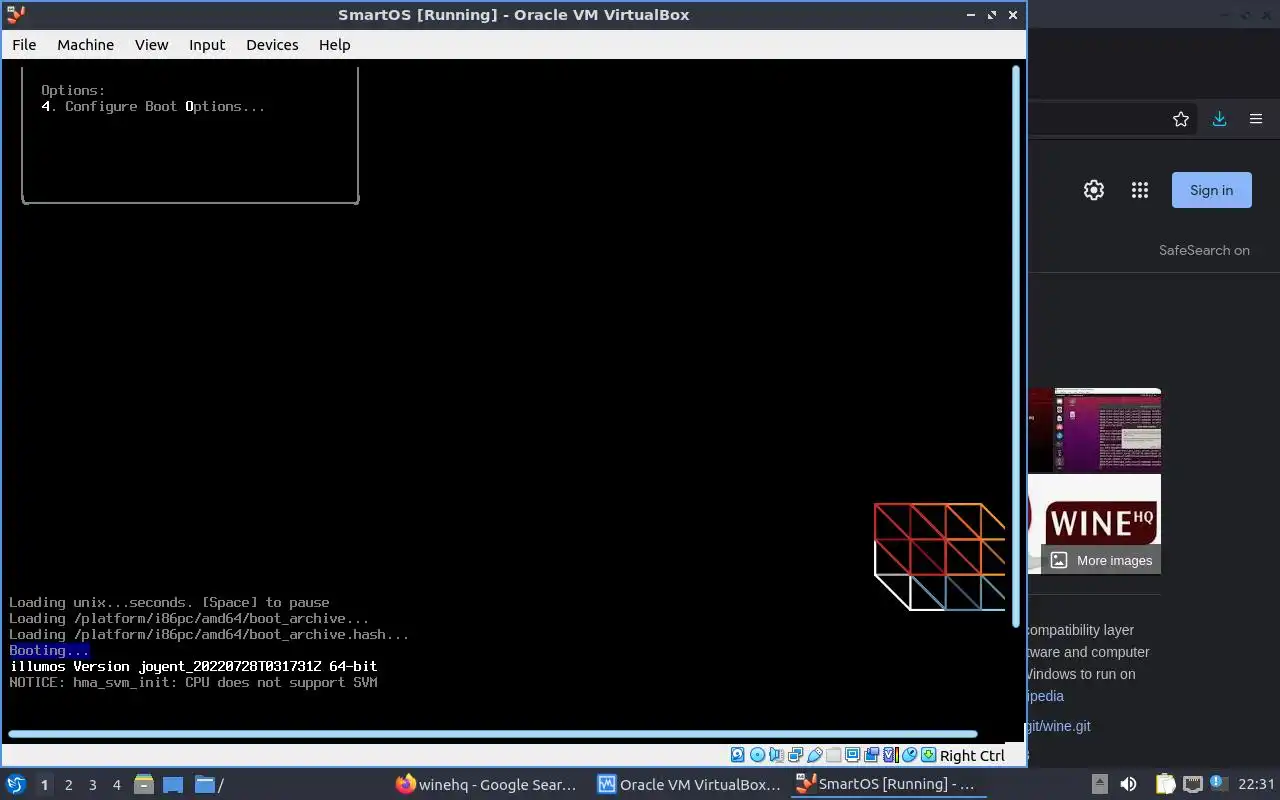Open optical drive indicator in VM status bar

pos(757,755)
